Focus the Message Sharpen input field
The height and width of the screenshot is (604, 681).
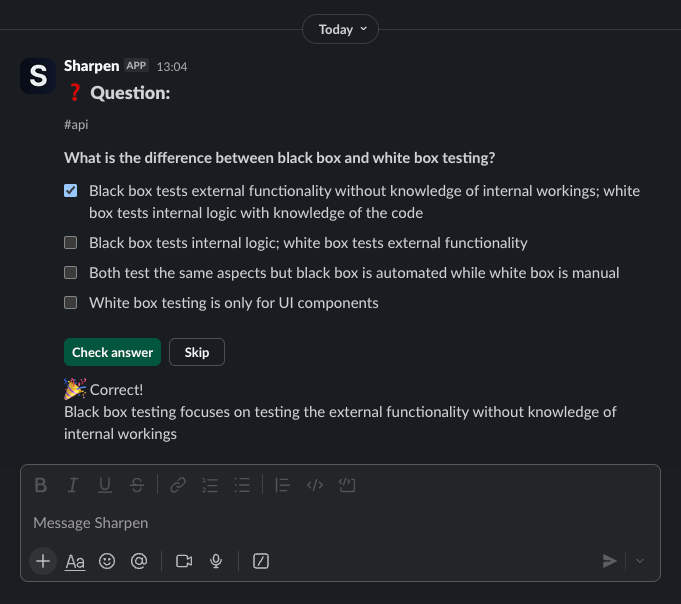point(340,523)
